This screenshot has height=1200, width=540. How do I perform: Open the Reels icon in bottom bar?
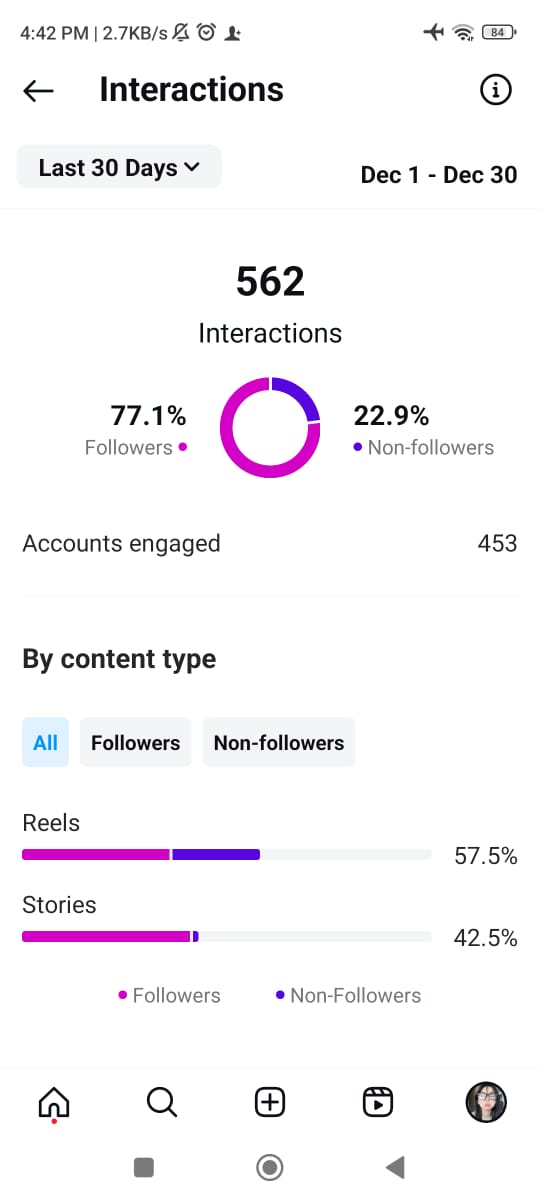click(x=378, y=1102)
